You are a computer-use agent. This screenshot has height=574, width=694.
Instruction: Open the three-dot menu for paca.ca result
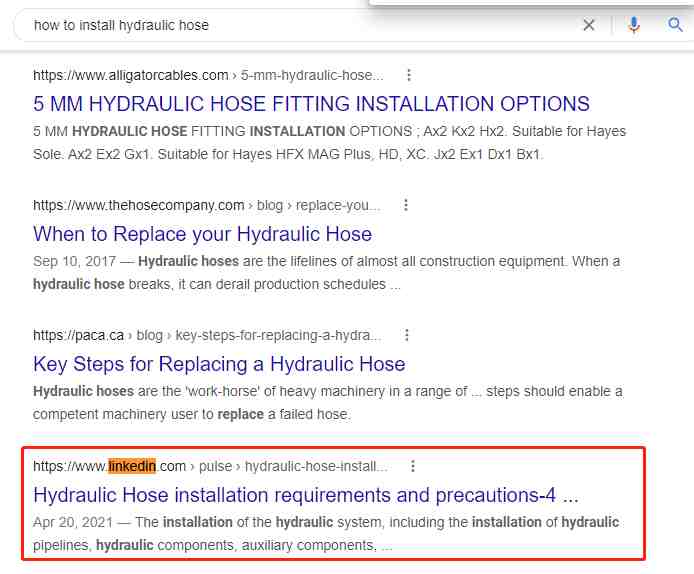tap(407, 335)
